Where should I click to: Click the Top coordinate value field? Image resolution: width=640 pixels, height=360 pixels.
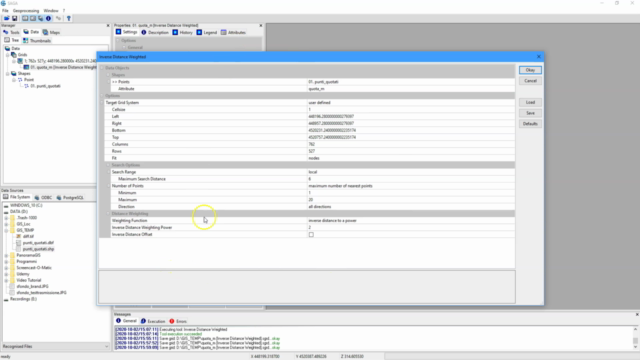tap(411, 137)
